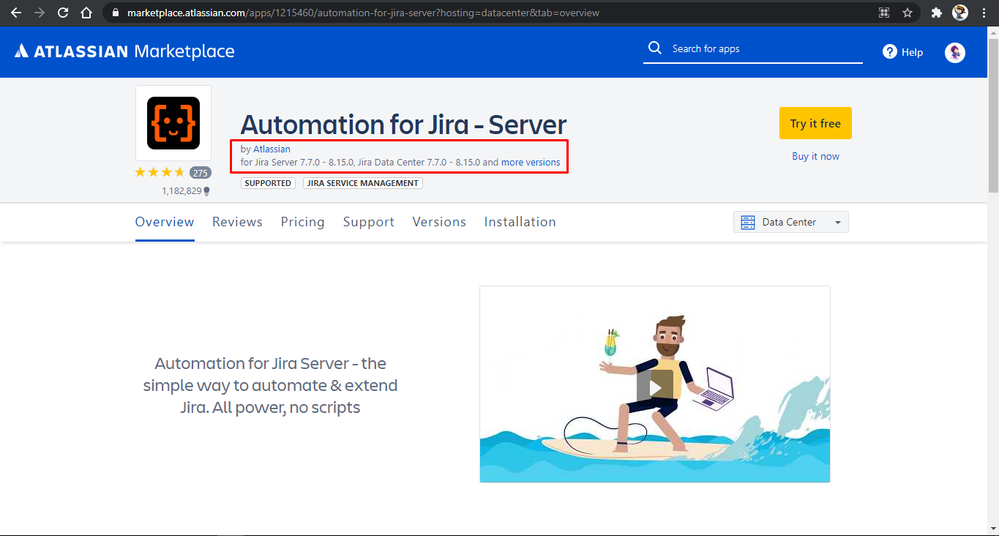Click the browser address bar URL

[363, 13]
